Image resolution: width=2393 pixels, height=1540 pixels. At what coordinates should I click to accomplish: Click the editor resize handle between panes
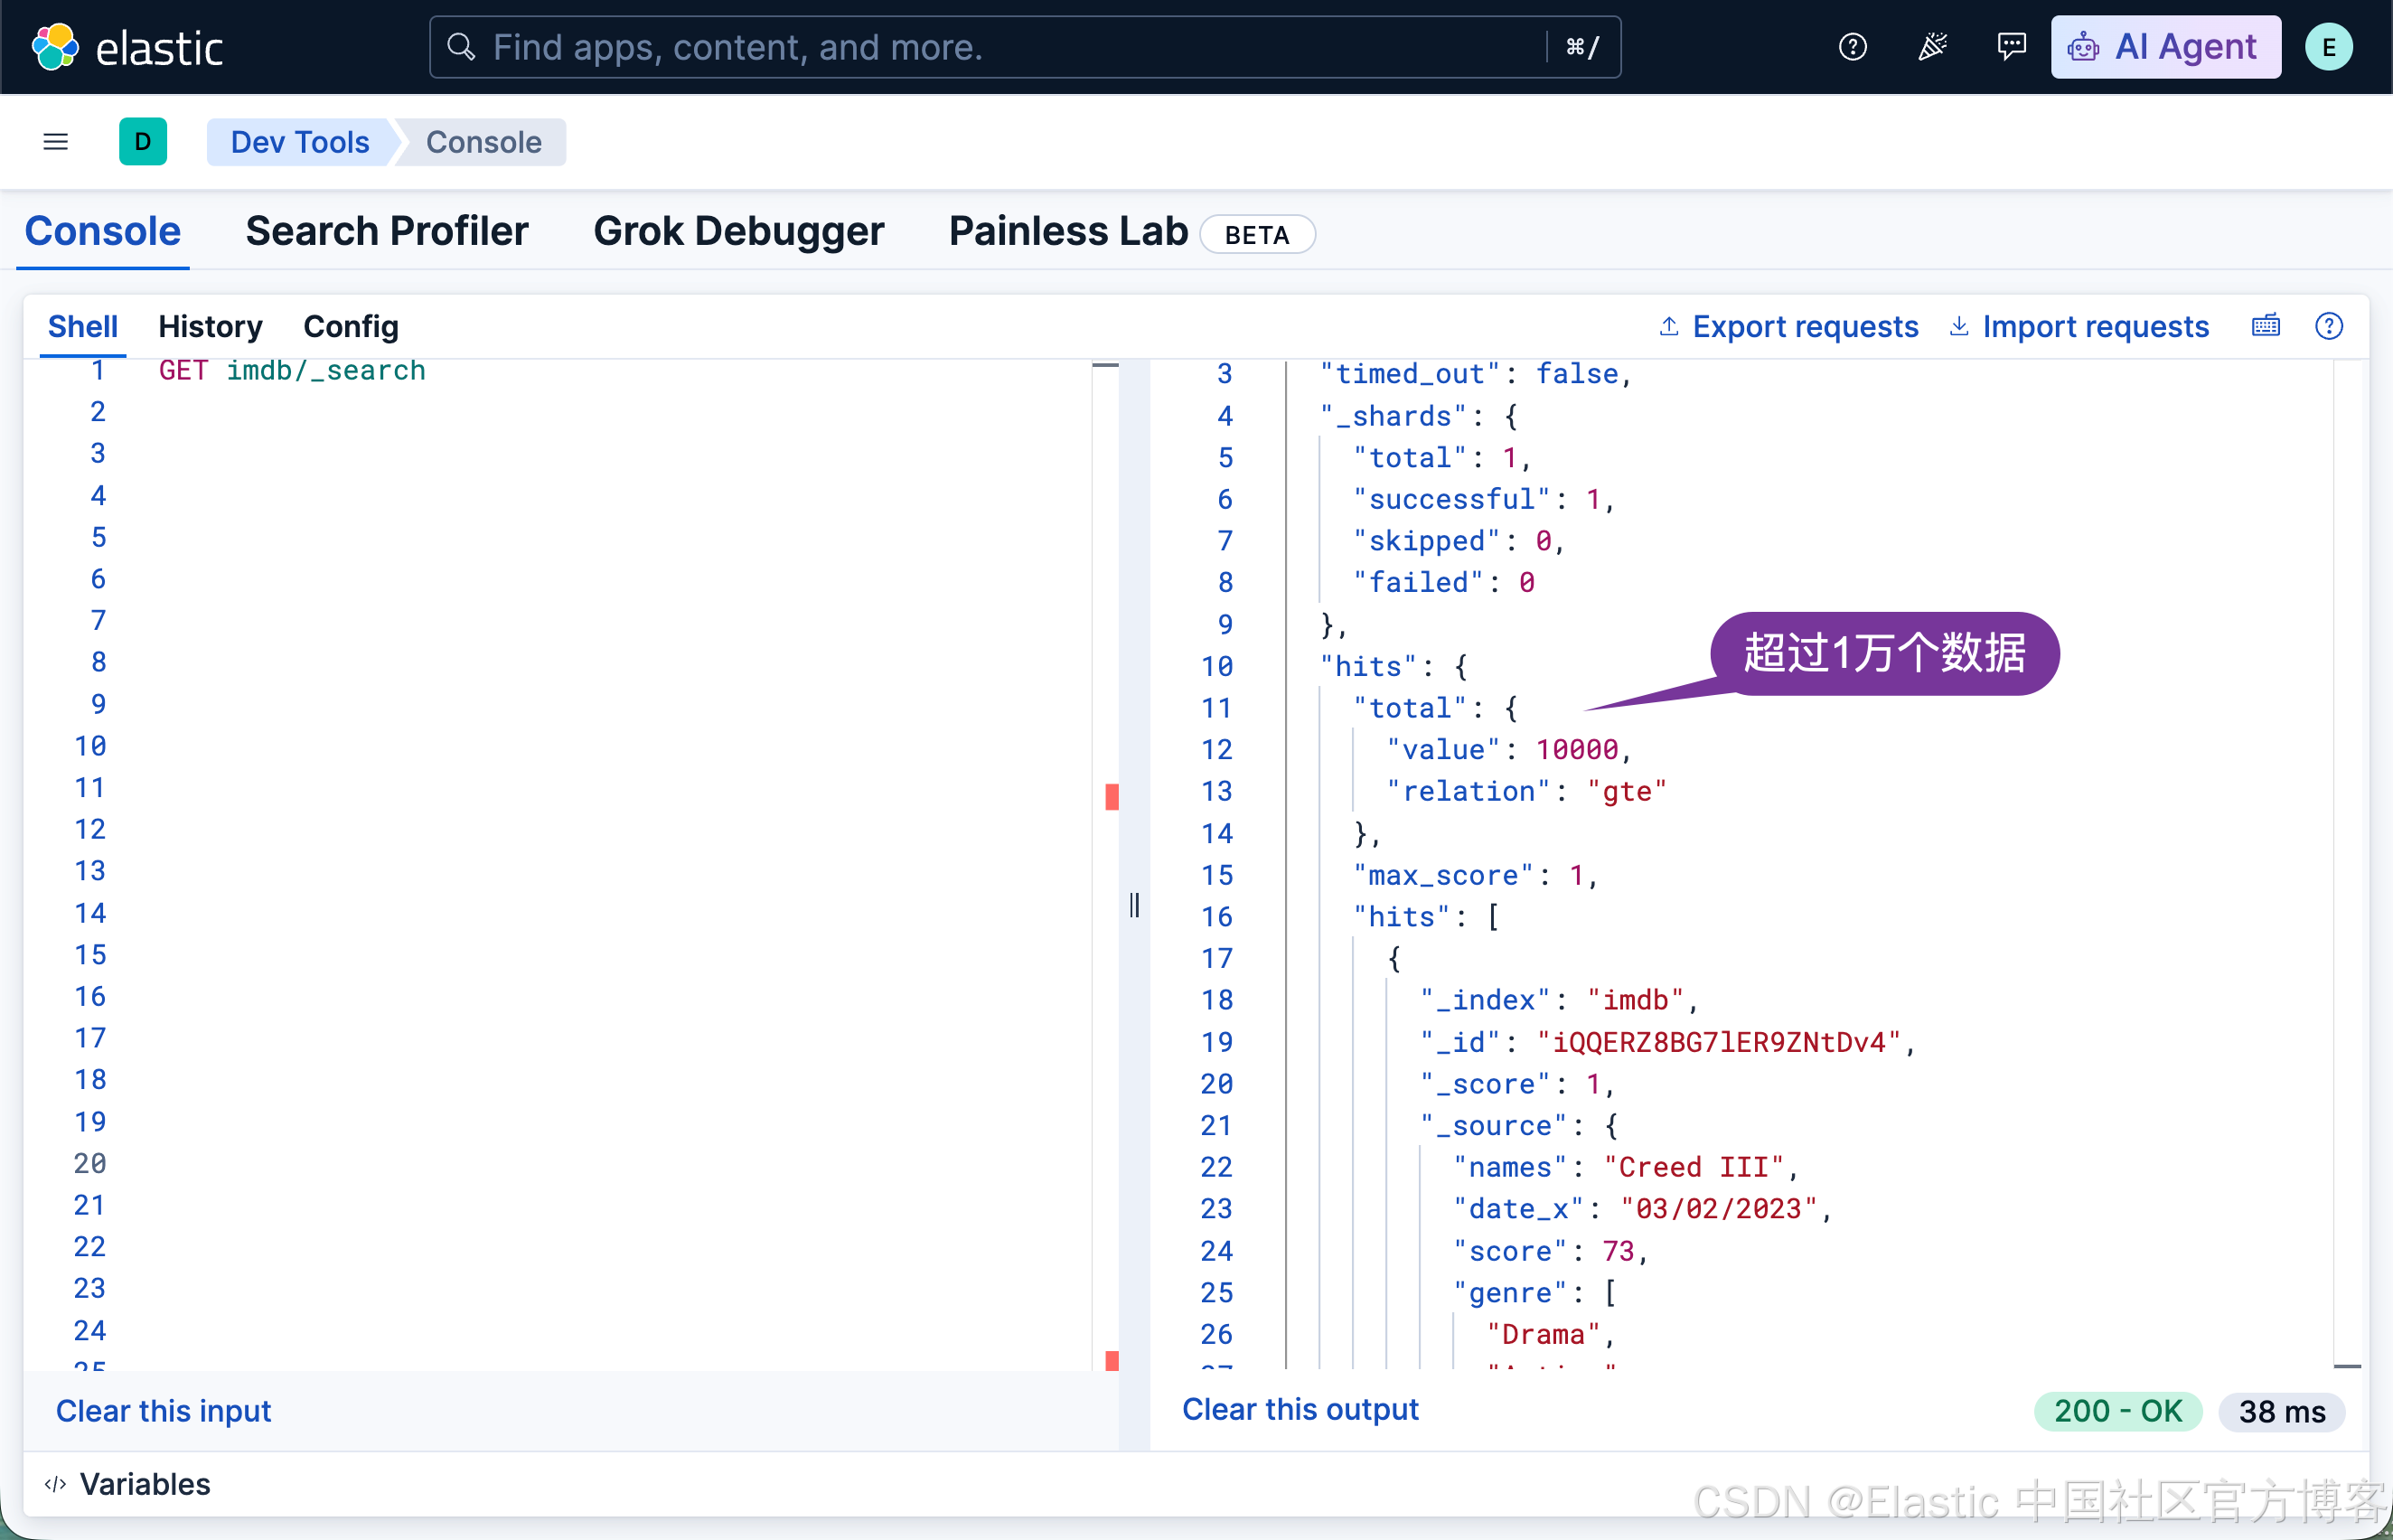(1134, 905)
